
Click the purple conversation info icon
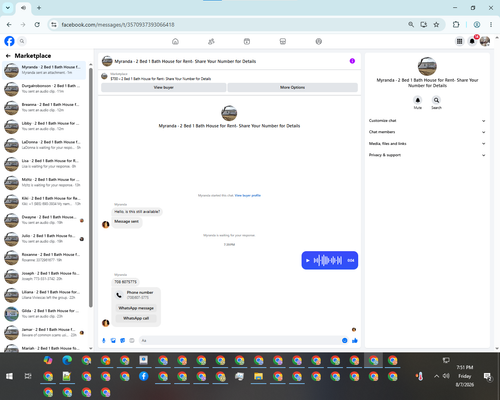352,61
